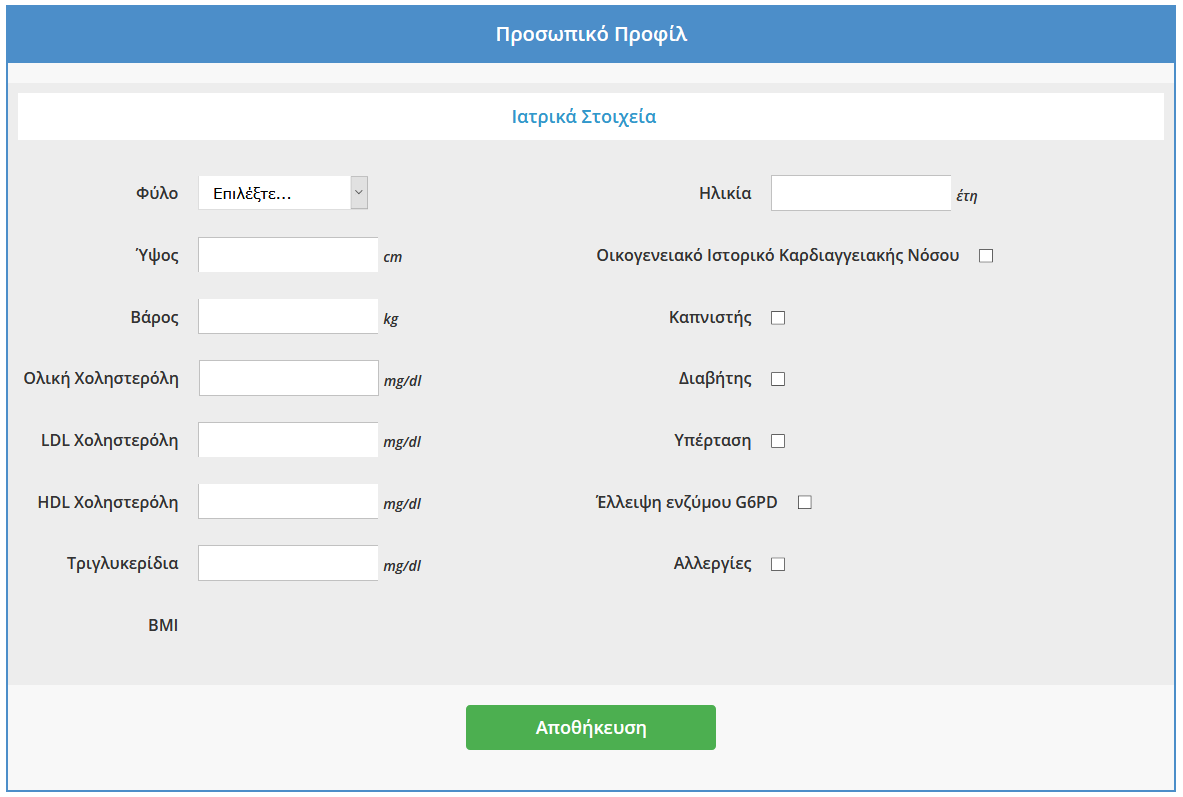Click into the HDL Χοληστερόλη field
The height and width of the screenshot is (797, 1183).
point(288,502)
